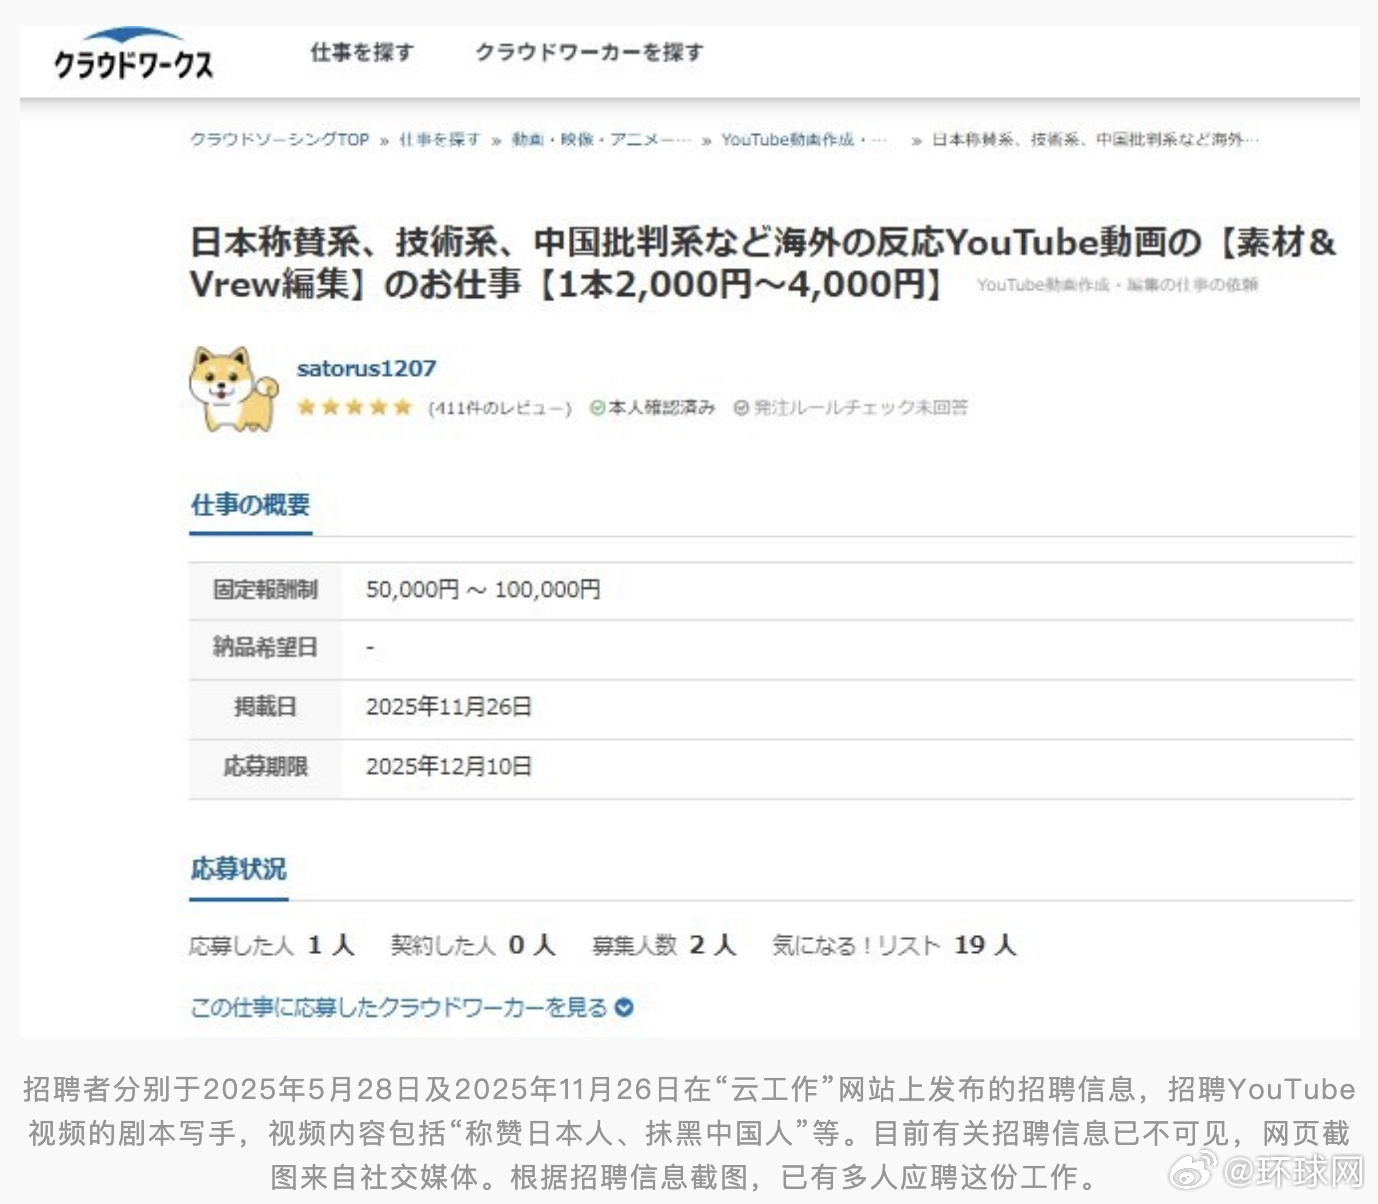Click the 50,000円 ～ 100,000円 reward value
The image size is (1378, 1204).
click(x=483, y=590)
